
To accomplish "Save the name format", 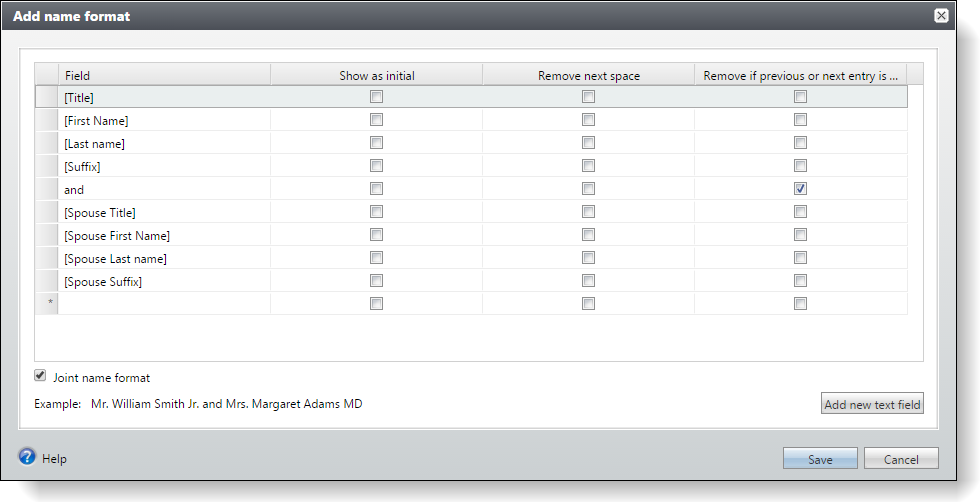I will [820, 459].
